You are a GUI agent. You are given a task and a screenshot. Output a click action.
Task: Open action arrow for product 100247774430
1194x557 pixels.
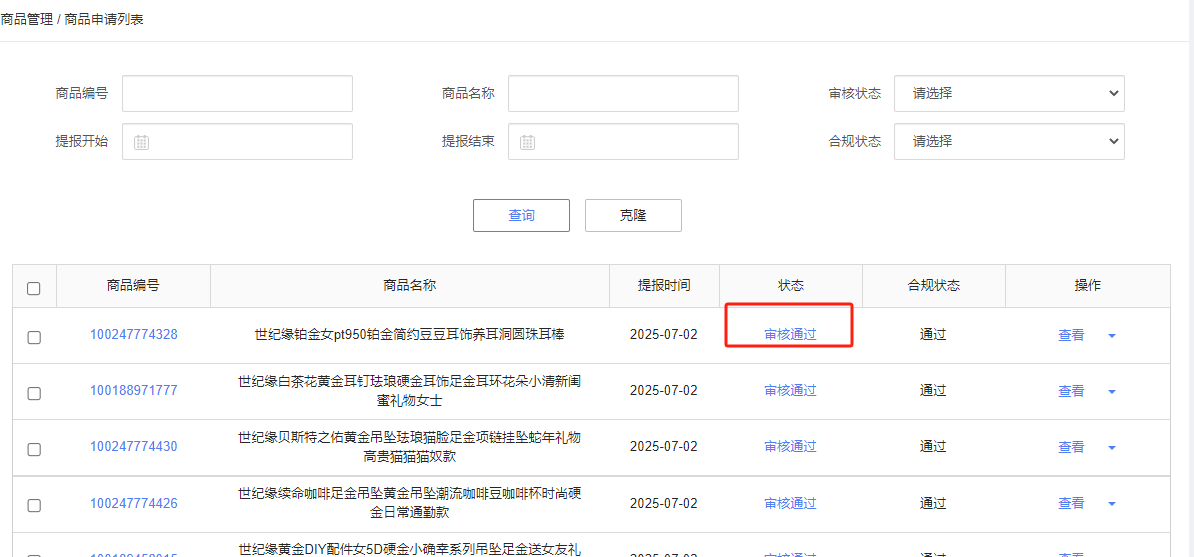[x=1111, y=448]
